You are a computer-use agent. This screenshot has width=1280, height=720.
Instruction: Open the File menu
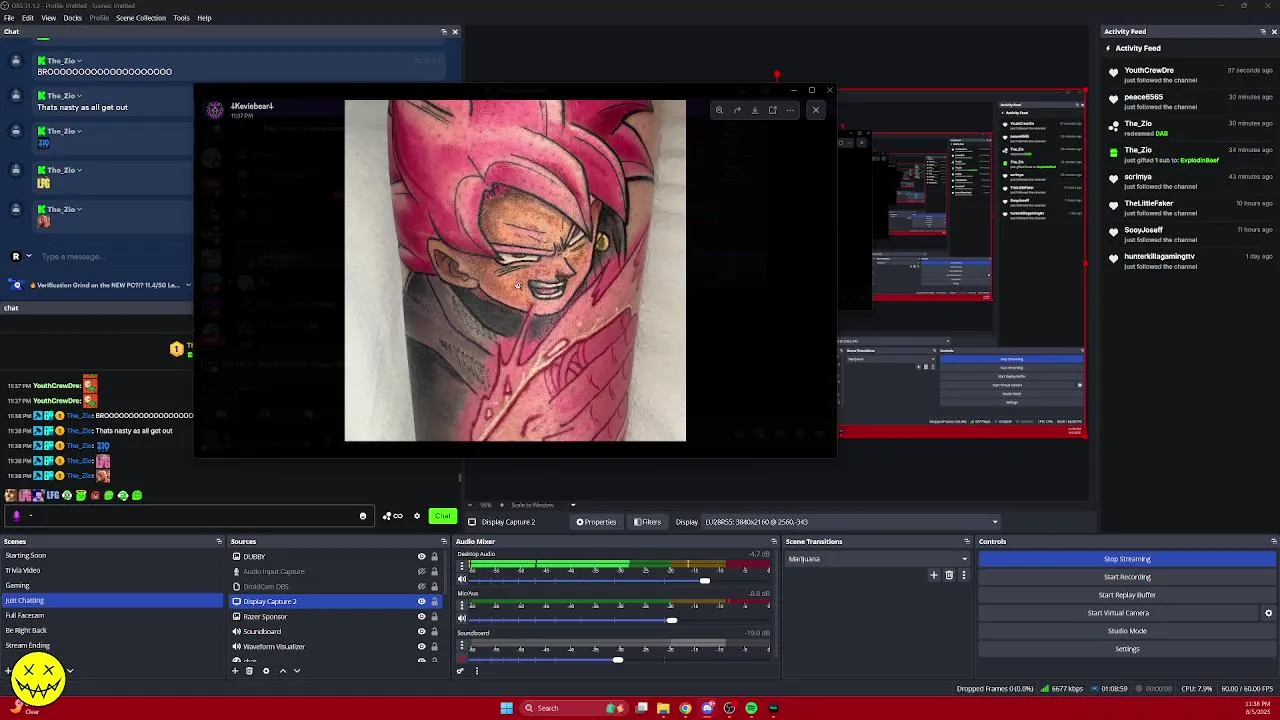[x=9, y=18]
